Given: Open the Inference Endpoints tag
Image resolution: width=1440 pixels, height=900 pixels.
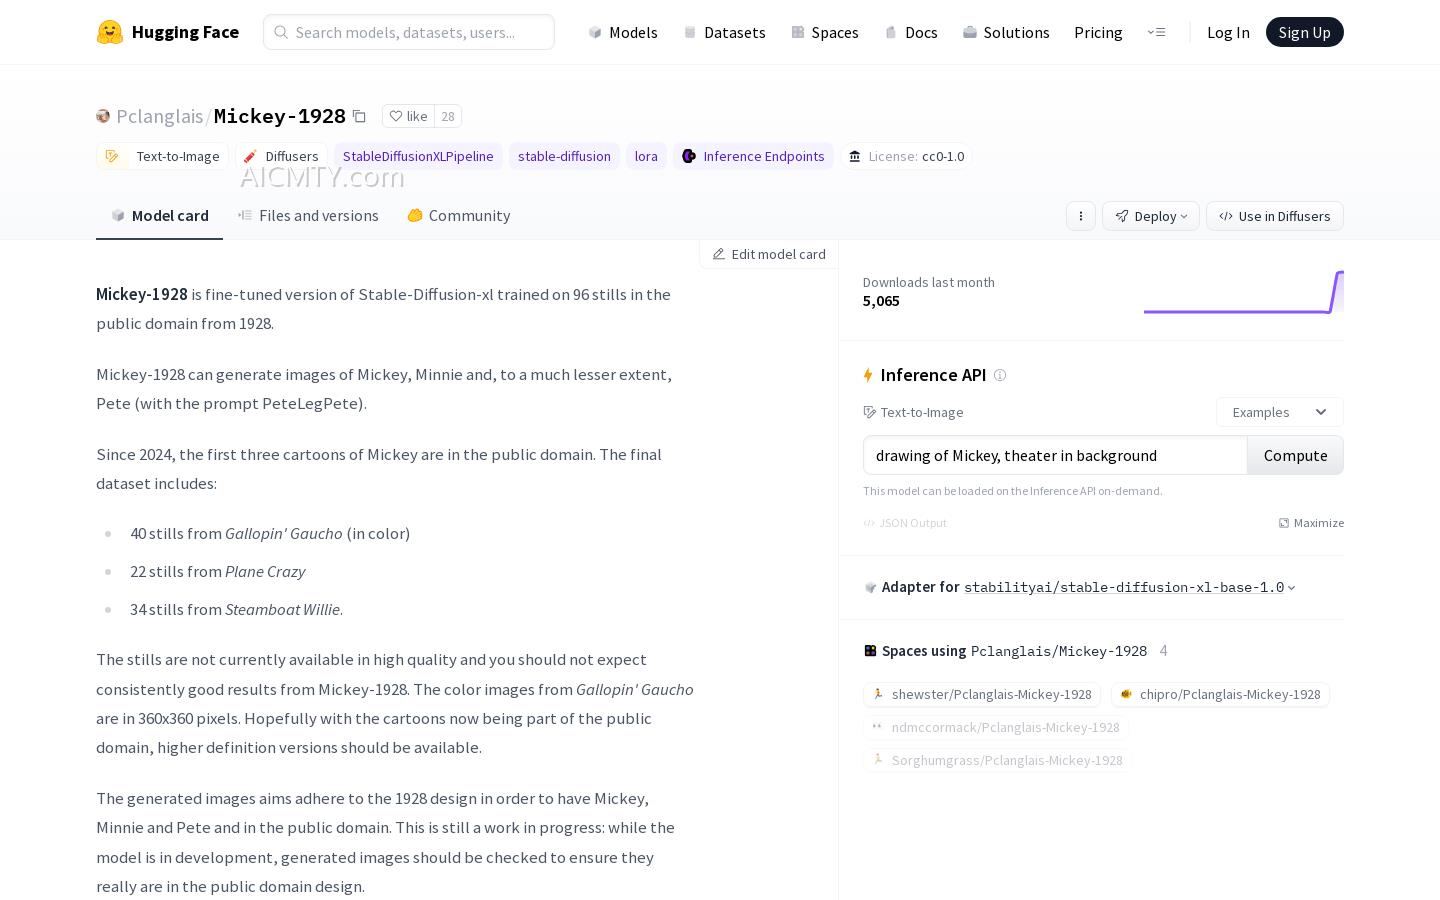Looking at the screenshot, I should (x=753, y=156).
